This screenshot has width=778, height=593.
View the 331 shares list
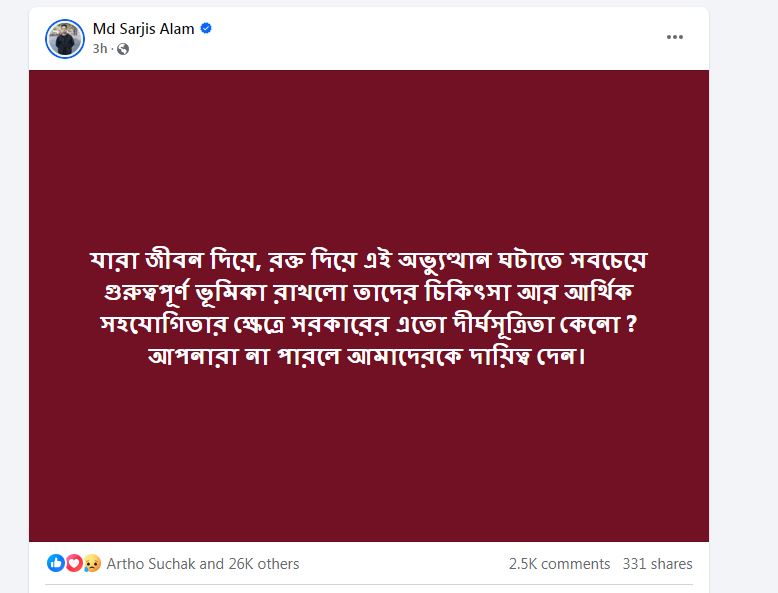click(657, 564)
